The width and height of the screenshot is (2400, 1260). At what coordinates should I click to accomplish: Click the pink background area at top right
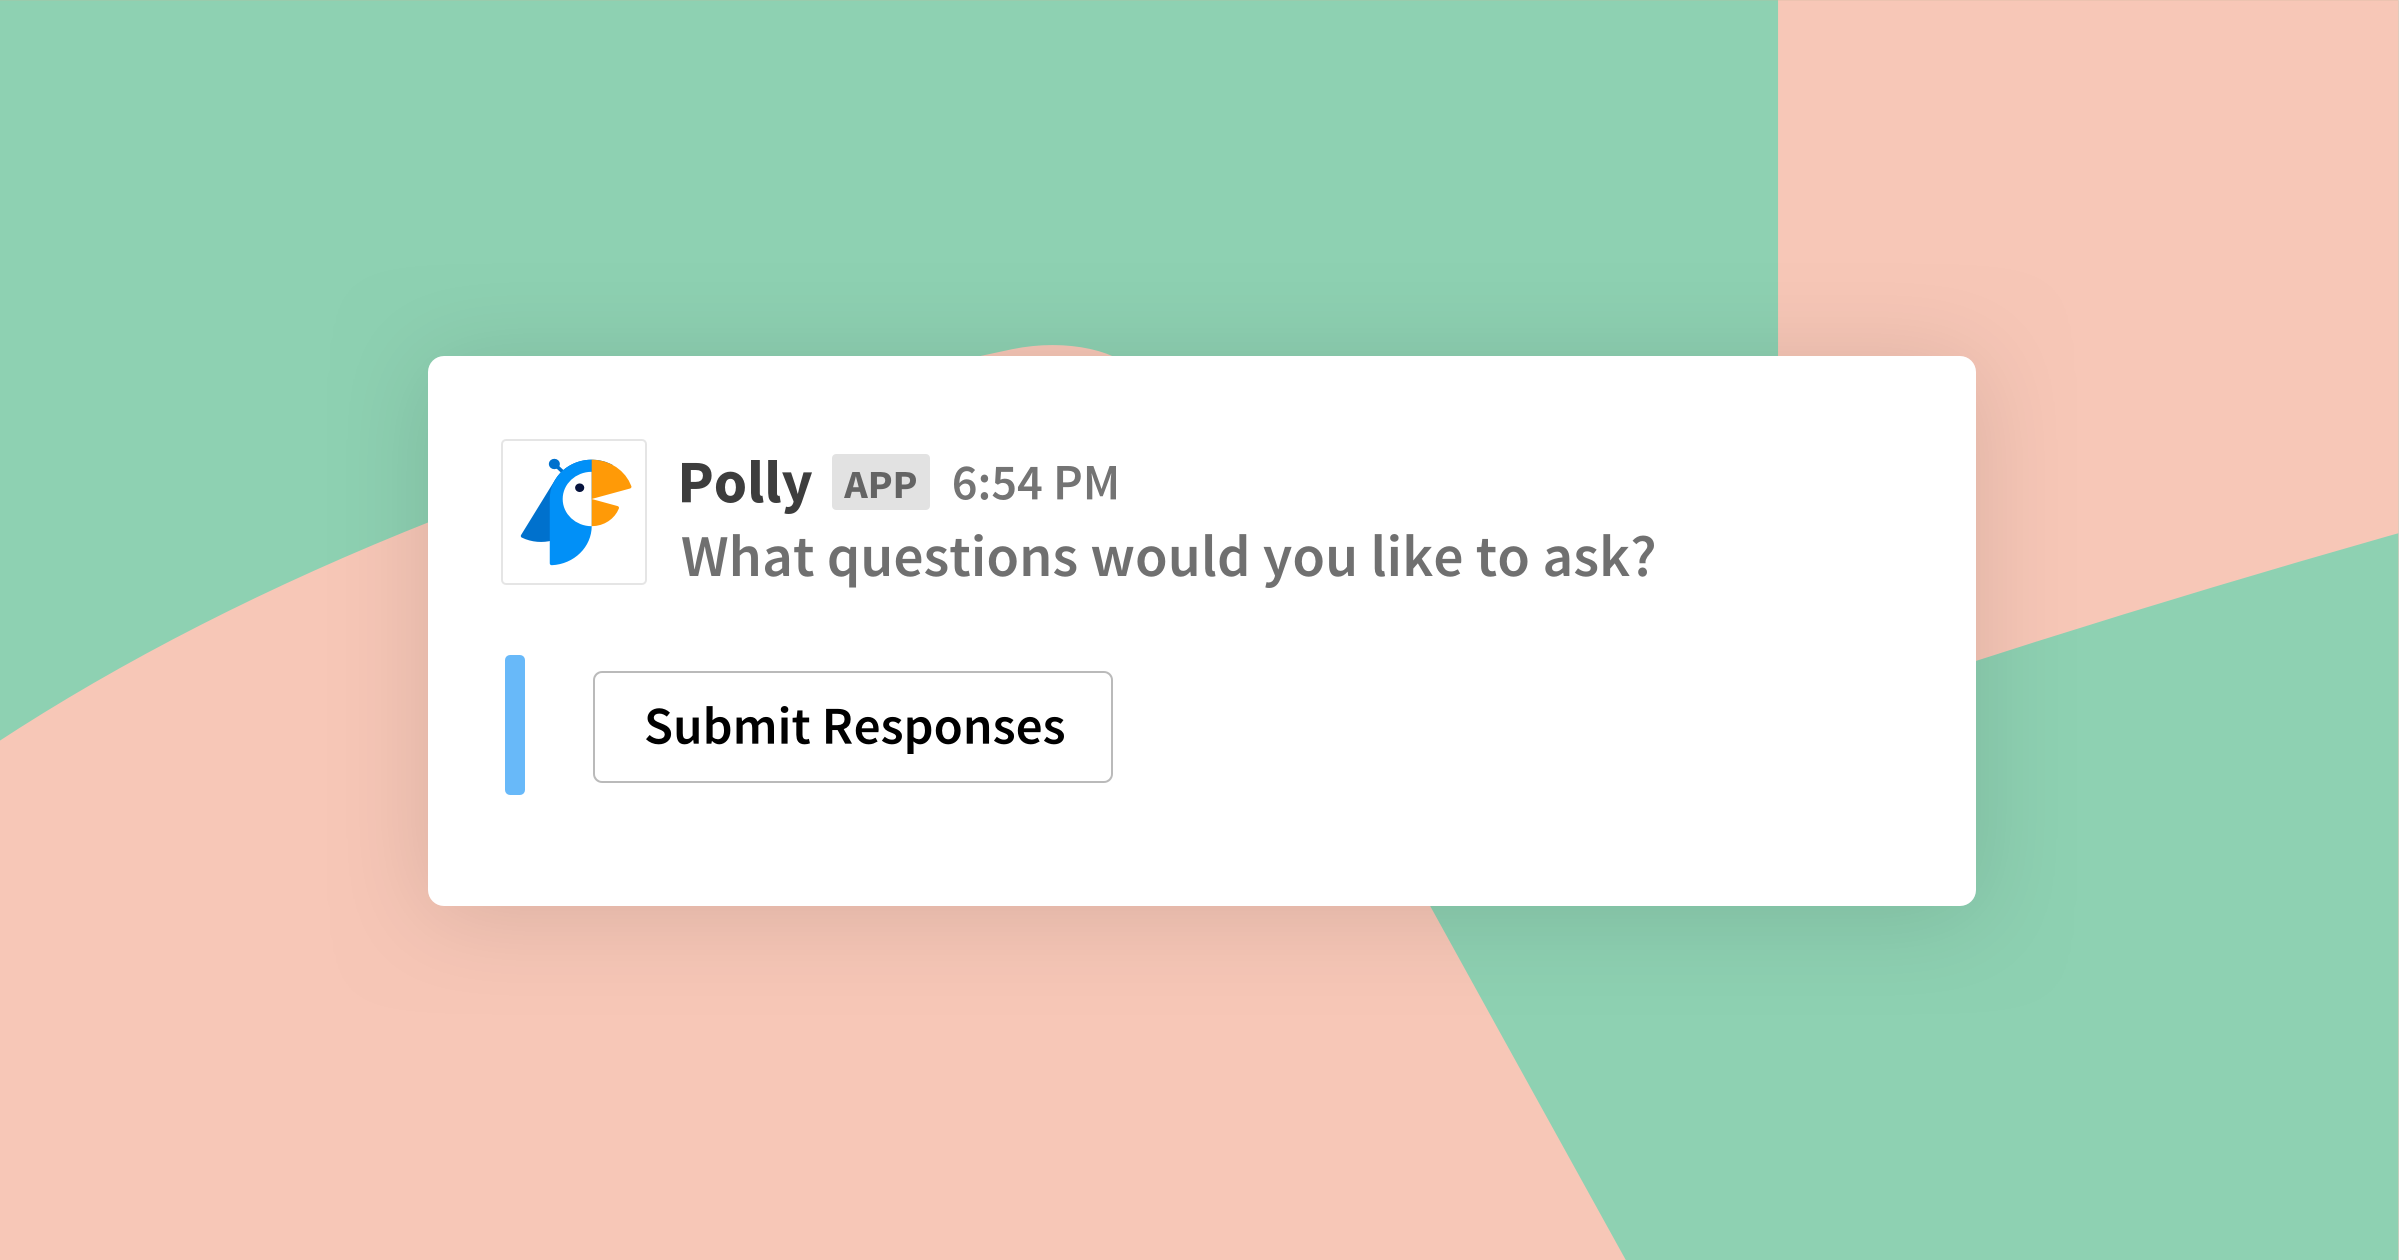click(x=2100, y=200)
